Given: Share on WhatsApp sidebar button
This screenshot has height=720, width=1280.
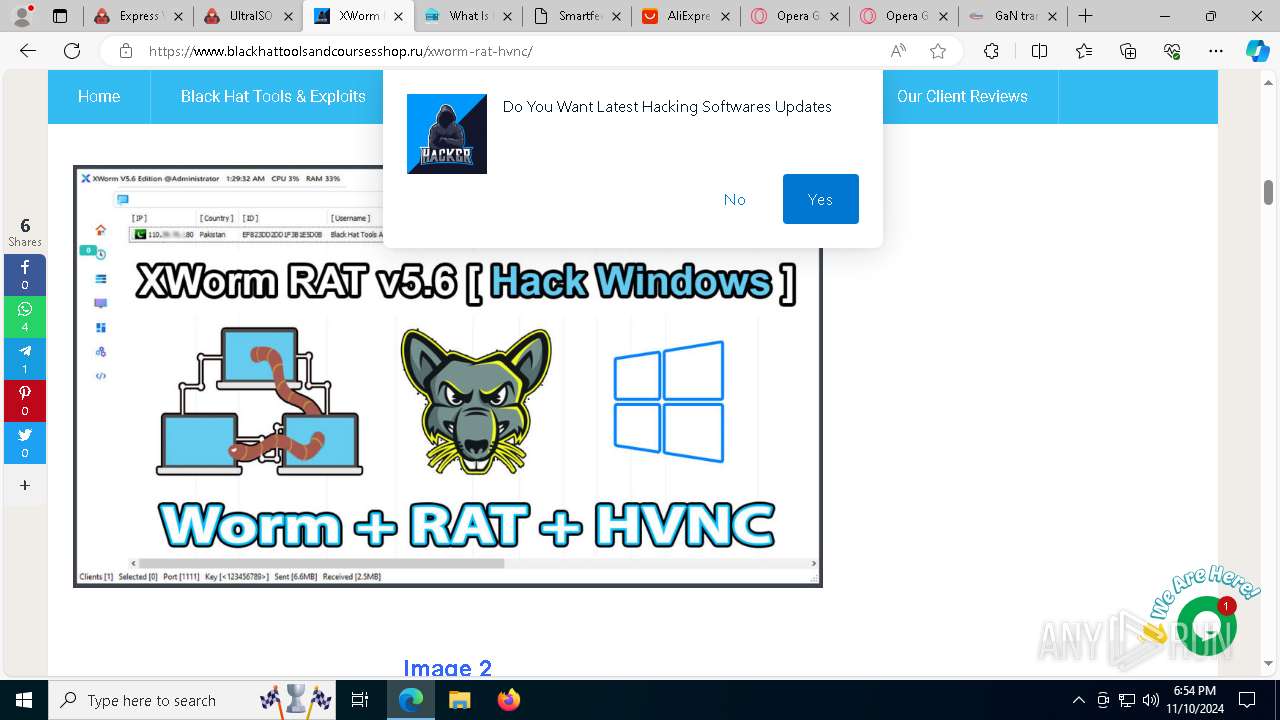Looking at the screenshot, I should click(25, 317).
